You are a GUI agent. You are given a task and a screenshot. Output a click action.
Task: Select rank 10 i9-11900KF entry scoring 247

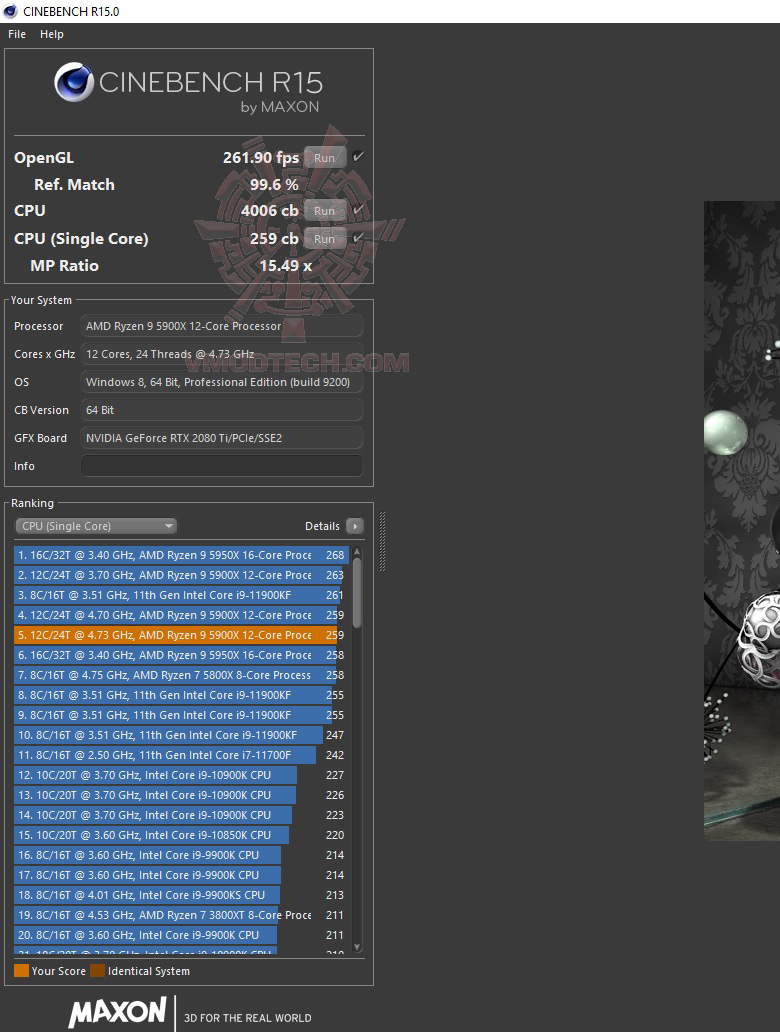181,735
